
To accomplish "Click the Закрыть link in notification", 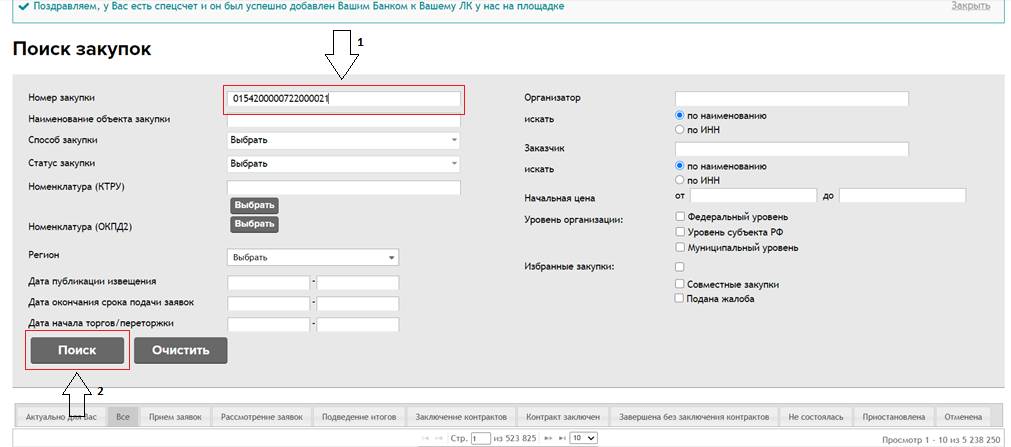I will (x=969, y=6).
